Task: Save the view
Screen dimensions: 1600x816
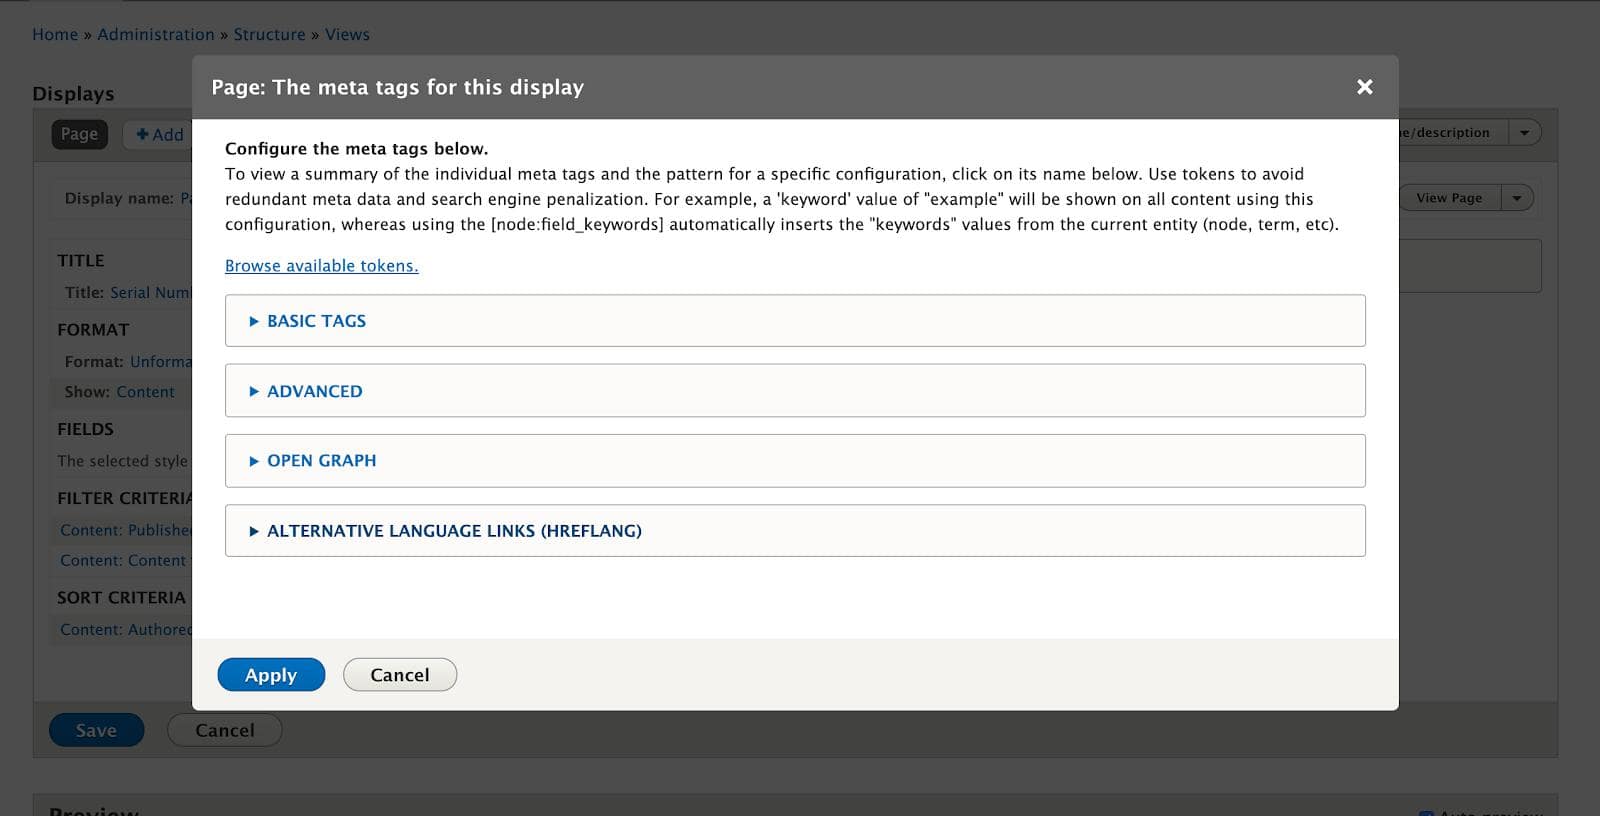Action: tap(96, 730)
